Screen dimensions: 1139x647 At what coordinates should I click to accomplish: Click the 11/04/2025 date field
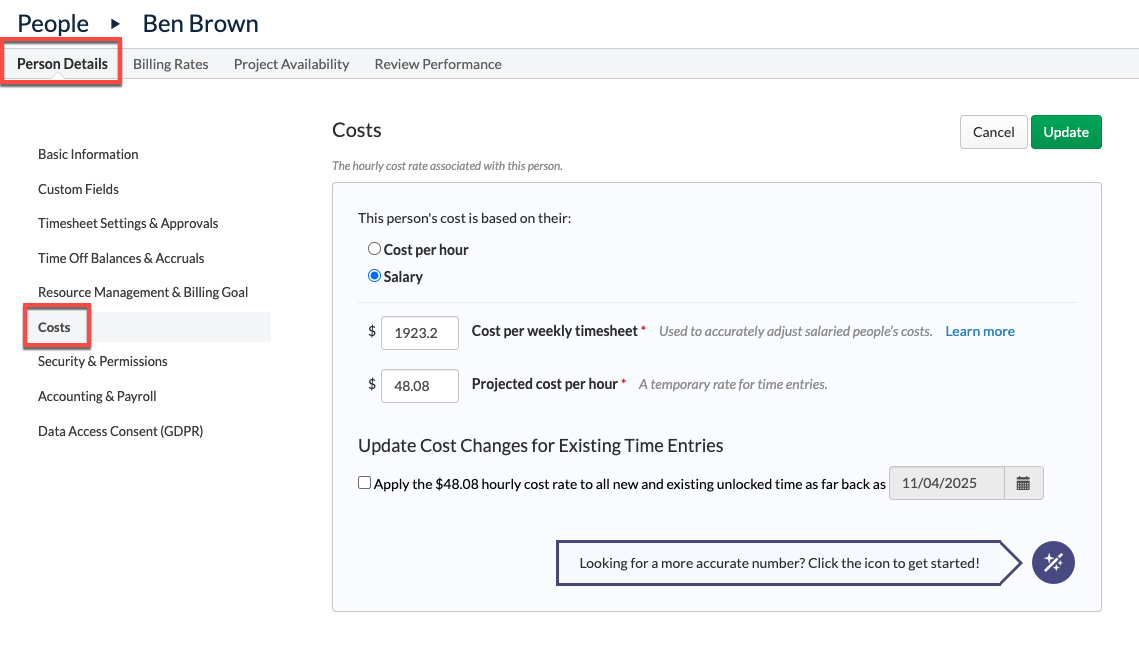pyautogui.click(x=947, y=484)
